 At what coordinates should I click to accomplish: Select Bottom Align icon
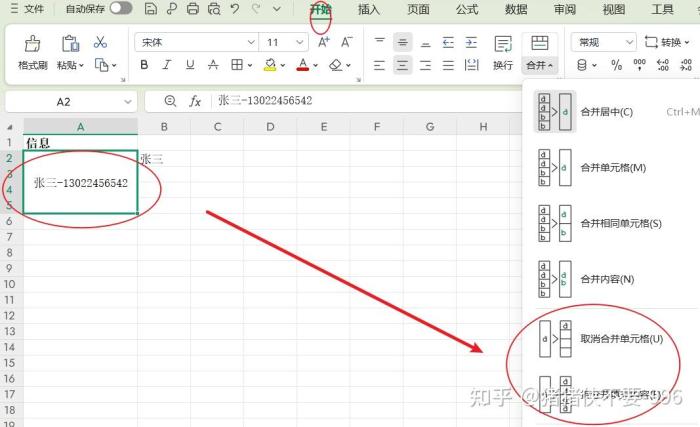(x=426, y=43)
